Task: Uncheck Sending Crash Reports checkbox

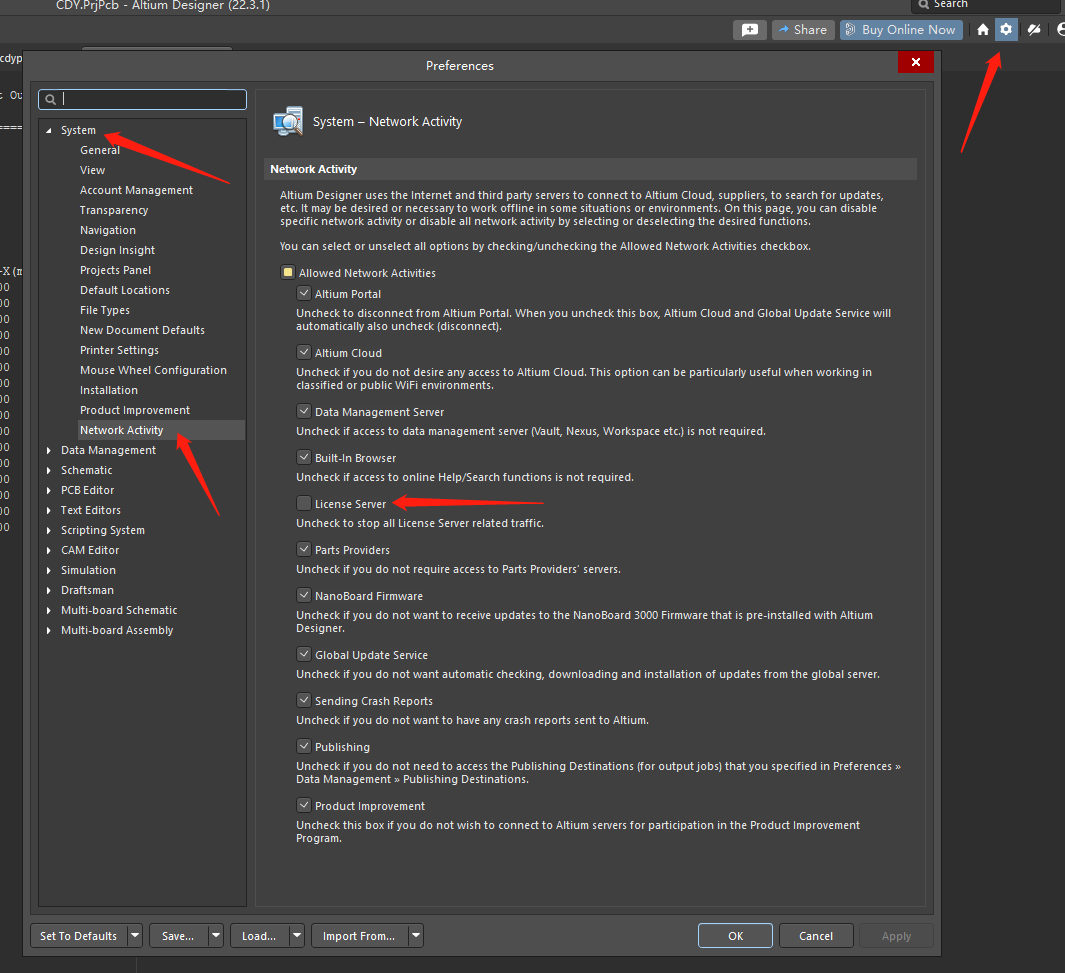Action: click(x=304, y=700)
